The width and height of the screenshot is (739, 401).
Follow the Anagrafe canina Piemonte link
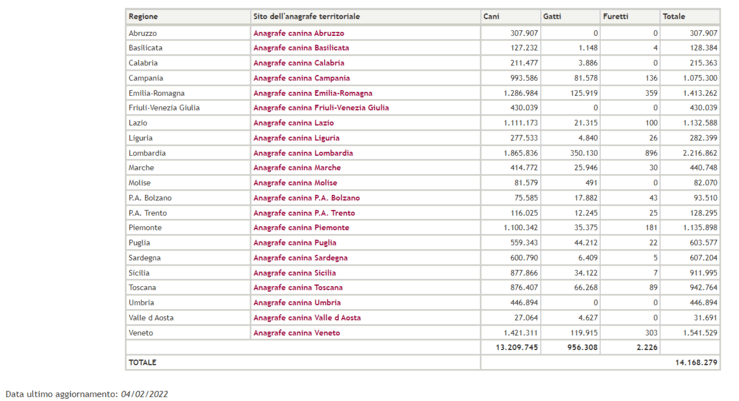(301, 228)
